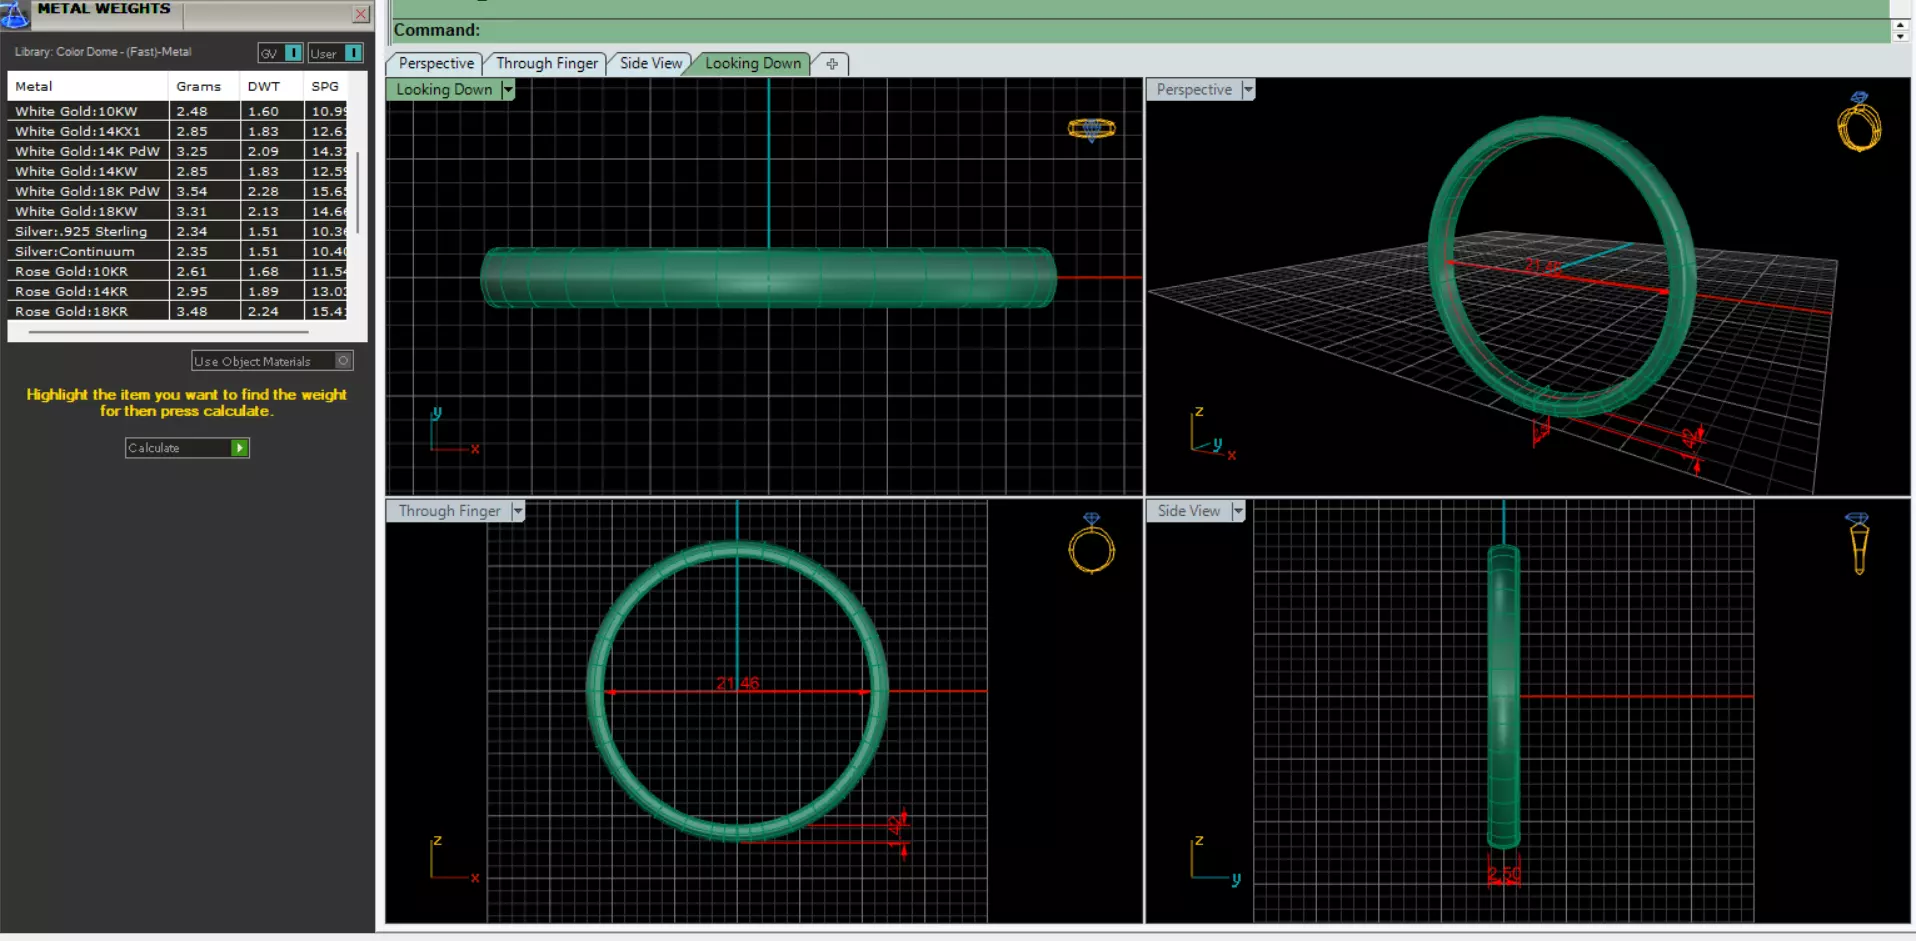This screenshot has height=941, width=1916.
Task: Close the Metal Weights panel
Action: [361, 14]
